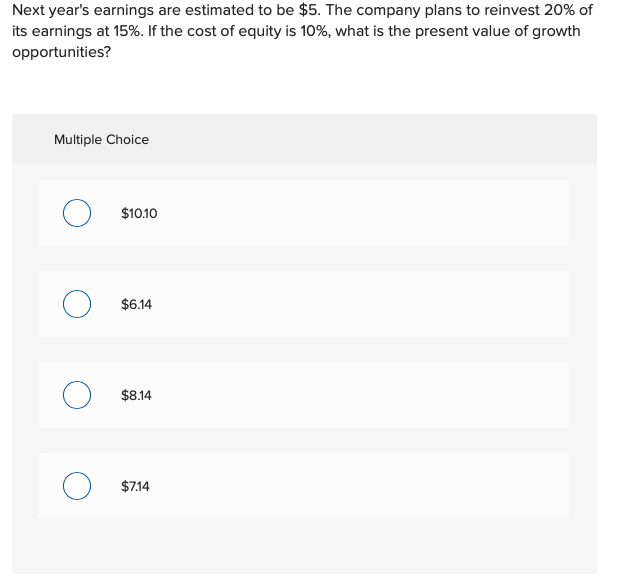625x586 pixels.
Task: Select the $10.10 radio button
Action: pos(77,213)
